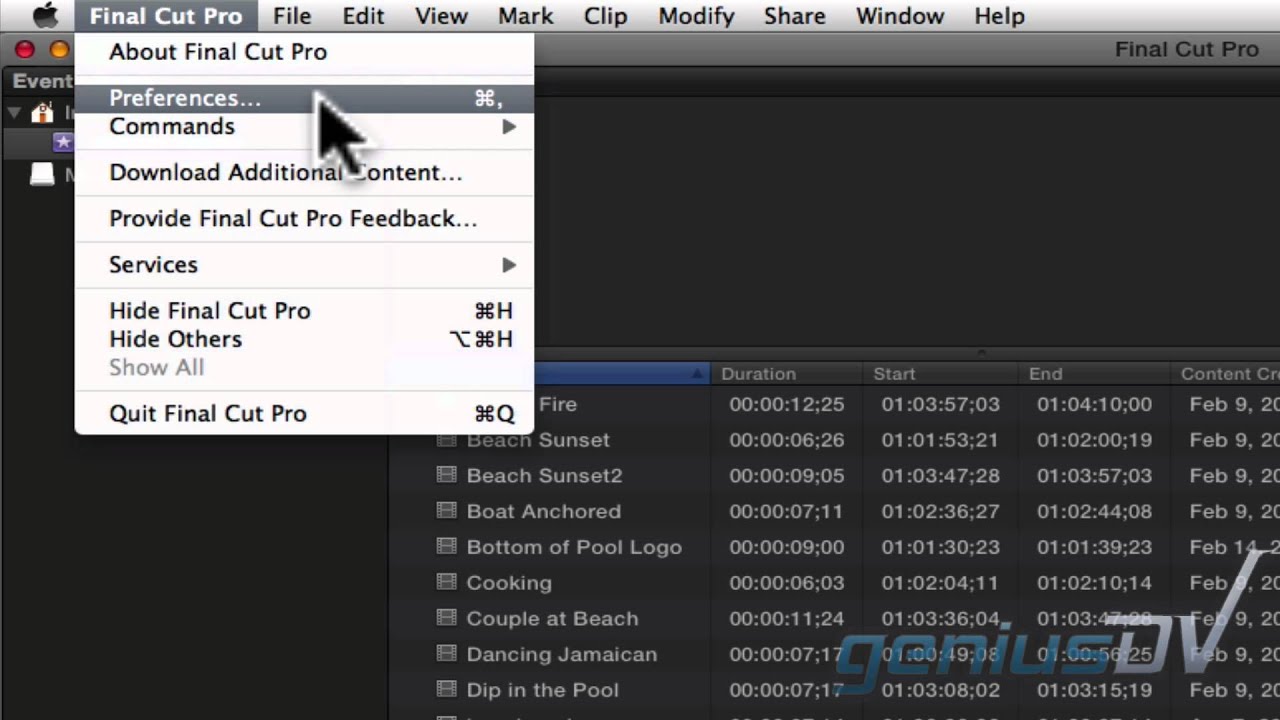Image resolution: width=1280 pixels, height=720 pixels.
Task: Open the Mark menu
Action: (x=526, y=16)
